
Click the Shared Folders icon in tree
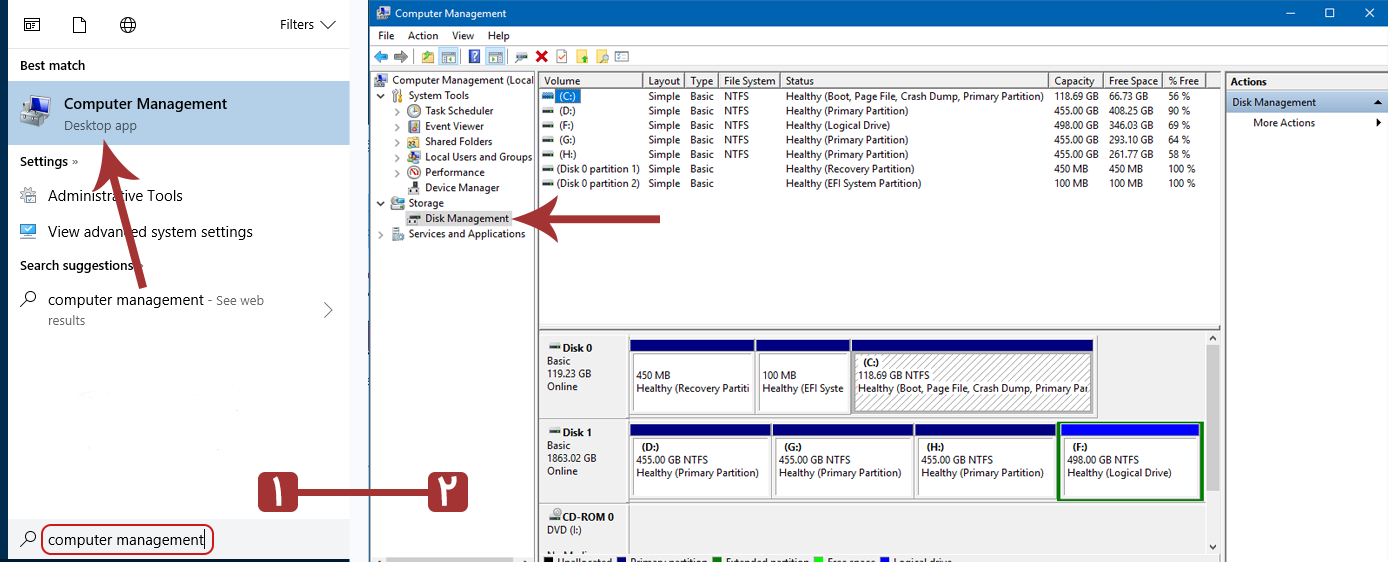point(414,141)
